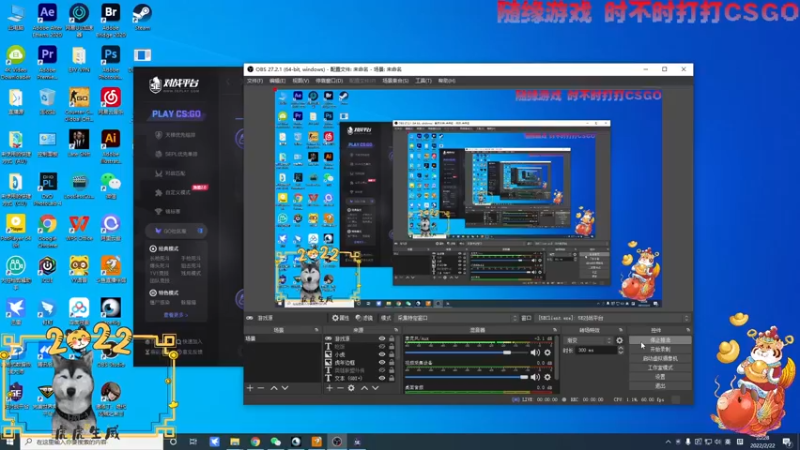Screen dimensions: 800x450
Task: Open the 视图(V) menu in OBS
Action: click(301, 81)
